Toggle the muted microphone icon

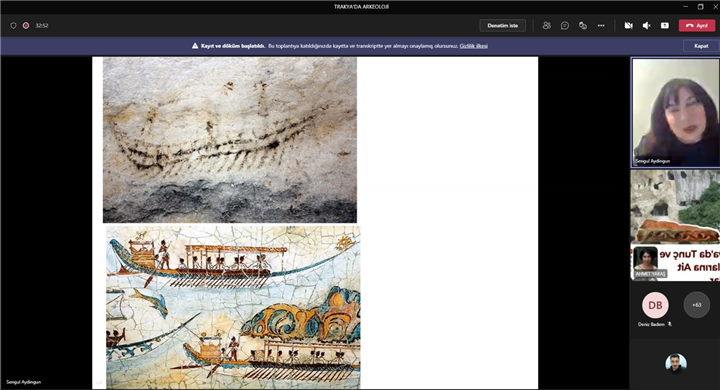[647, 26]
